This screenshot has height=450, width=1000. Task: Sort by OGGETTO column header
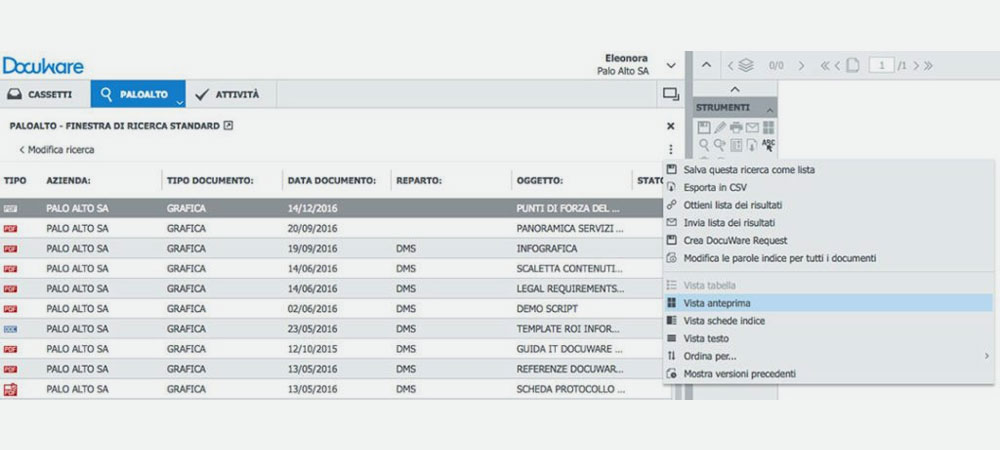pyautogui.click(x=540, y=181)
